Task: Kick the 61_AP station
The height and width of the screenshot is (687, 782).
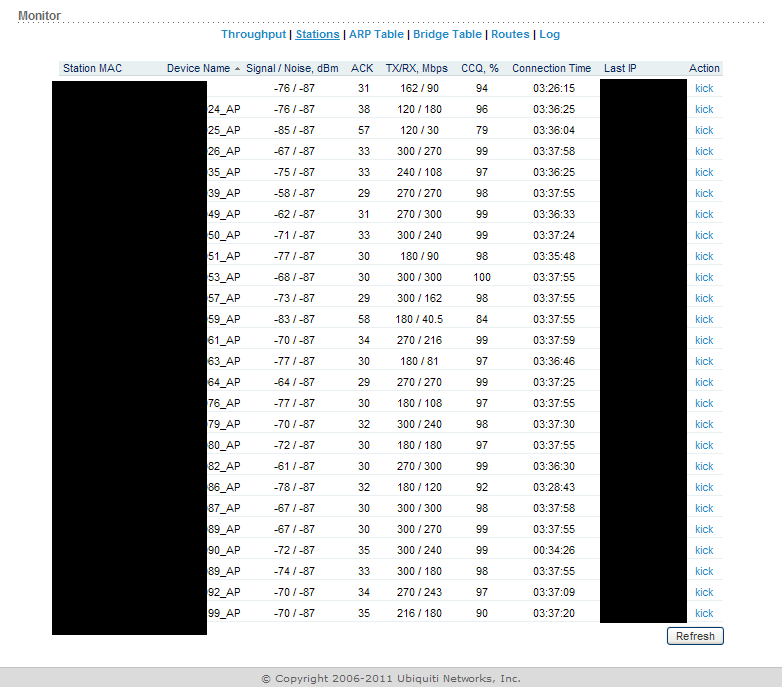Action: (x=704, y=340)
